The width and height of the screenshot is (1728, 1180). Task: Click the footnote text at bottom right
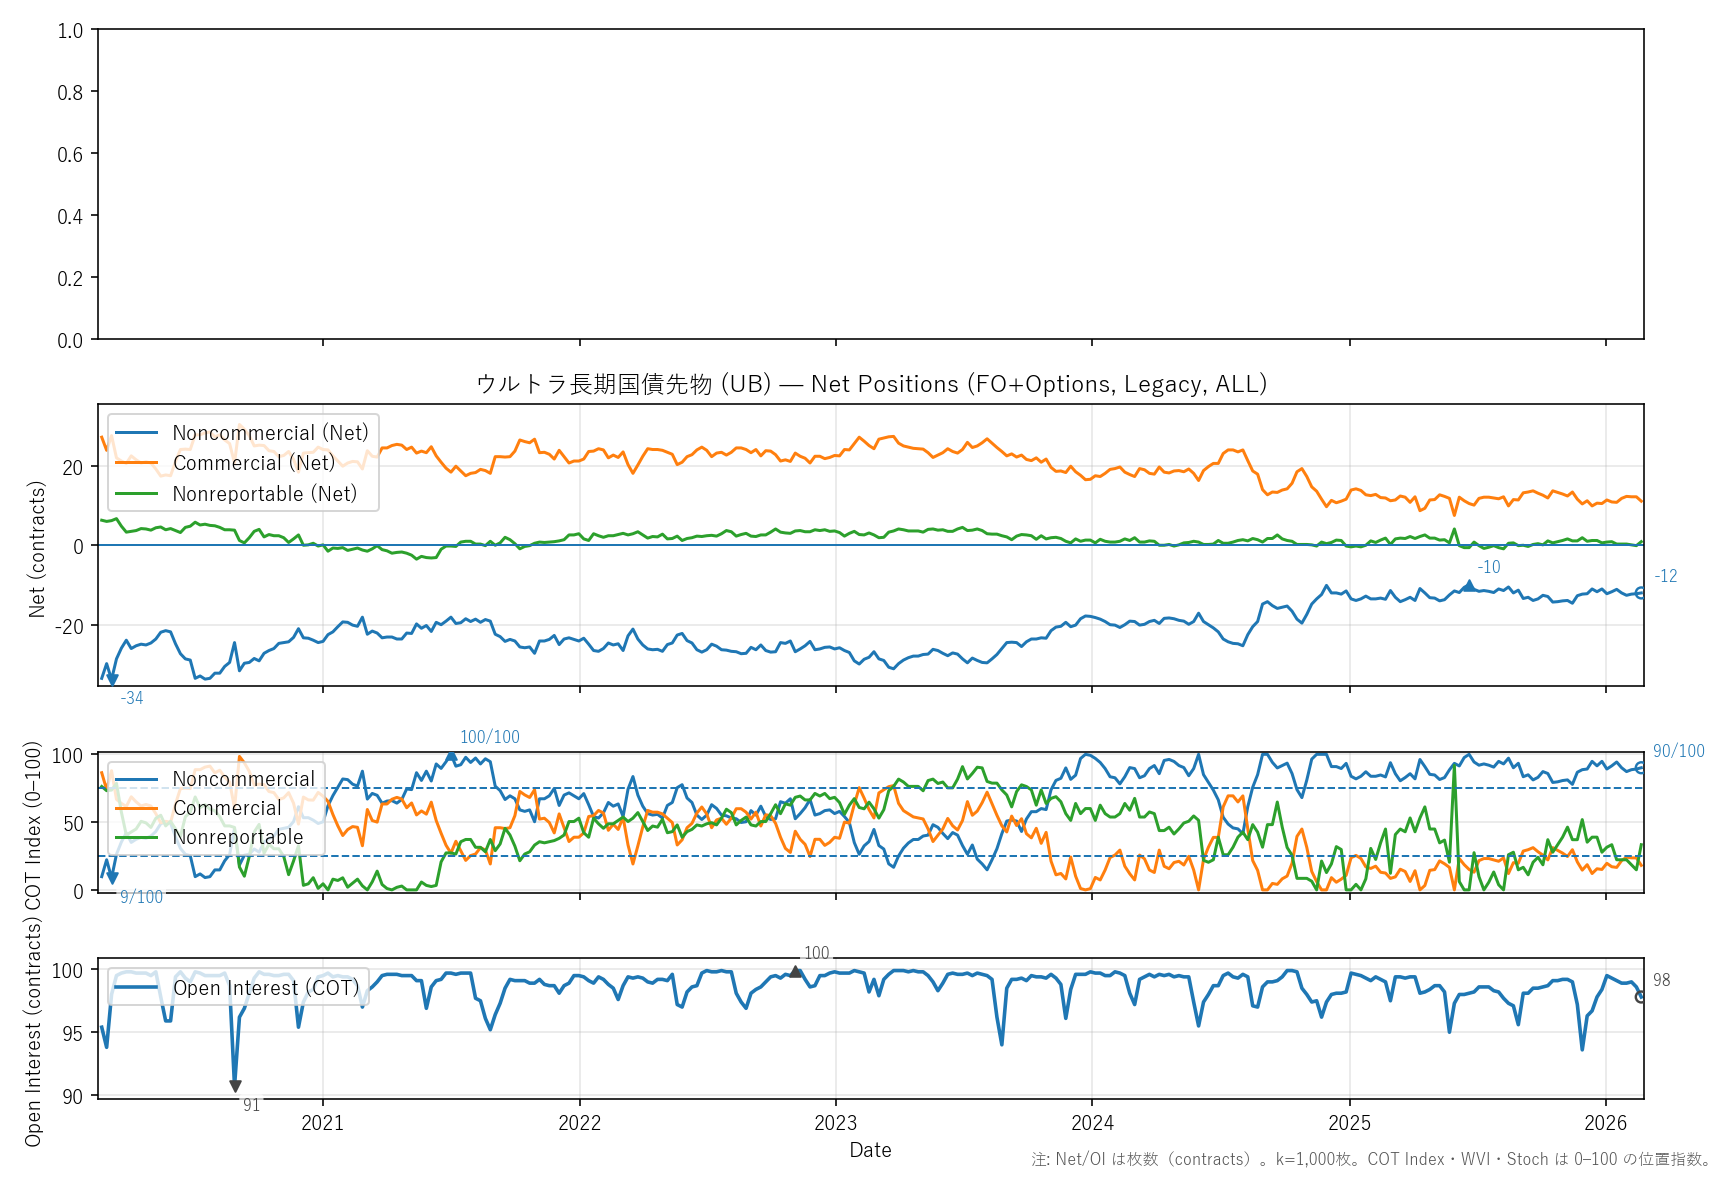pyautogui.click(x=1371, y=1159)
